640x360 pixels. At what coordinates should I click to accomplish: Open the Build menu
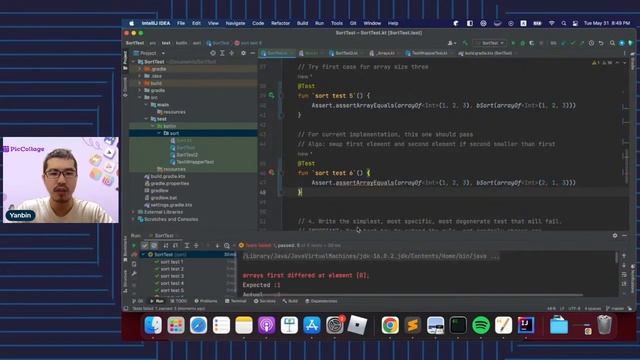(302, 23)
